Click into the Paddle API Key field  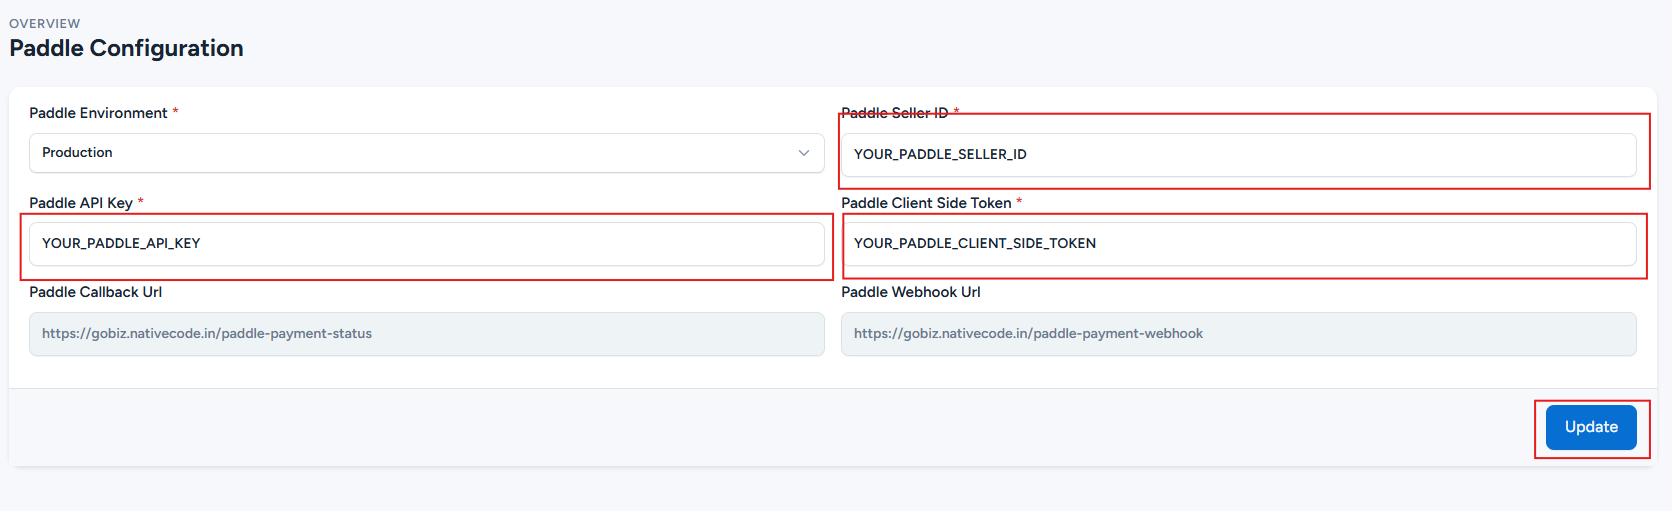426,244
